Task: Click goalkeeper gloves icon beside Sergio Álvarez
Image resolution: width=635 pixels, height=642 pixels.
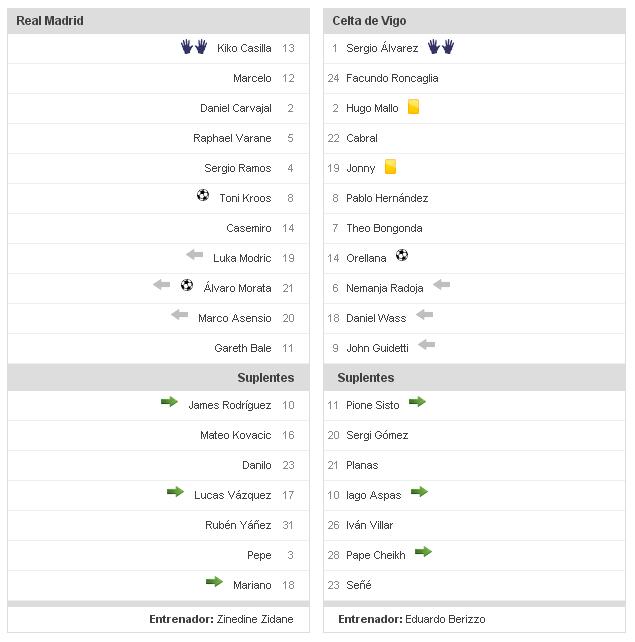Action: 440,47
